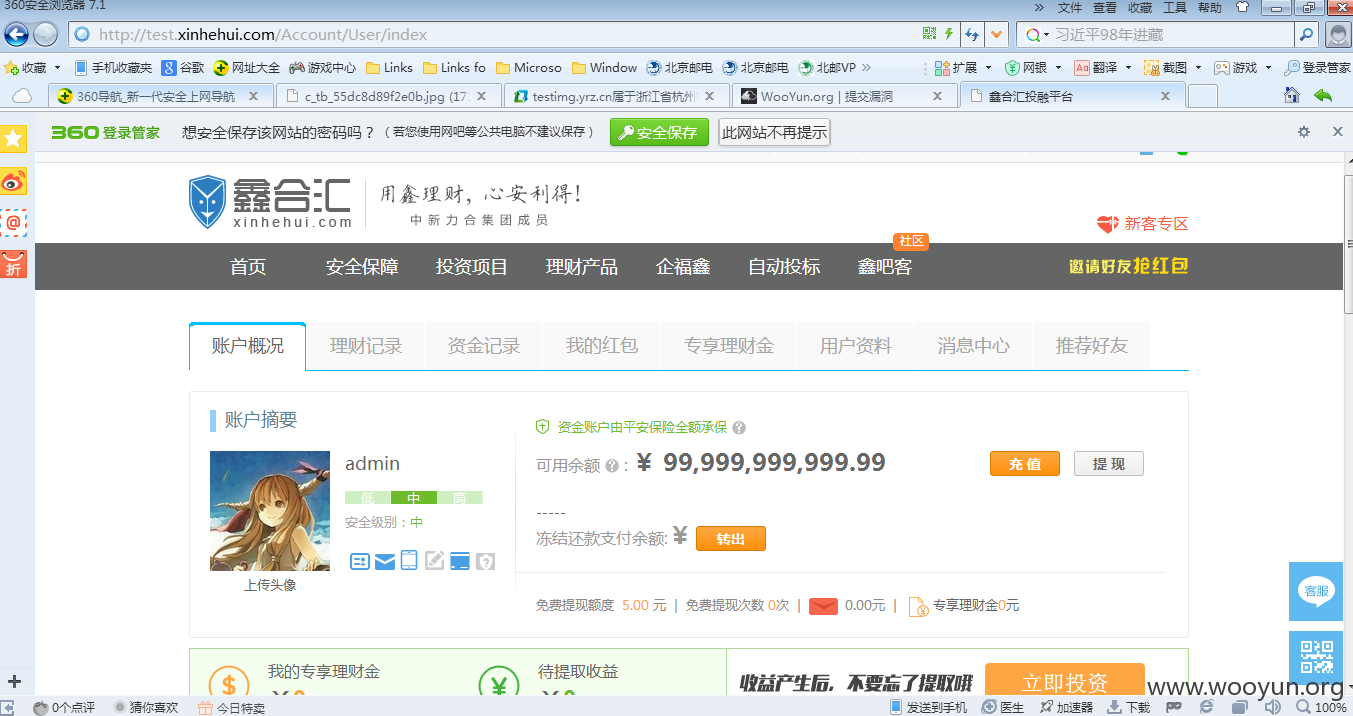The height and width of the screenshot is (716, 1353).
Task: Expand the 收藏 favorites dropdown arrow
Action: pyautogui.click(x=57, y=68)
